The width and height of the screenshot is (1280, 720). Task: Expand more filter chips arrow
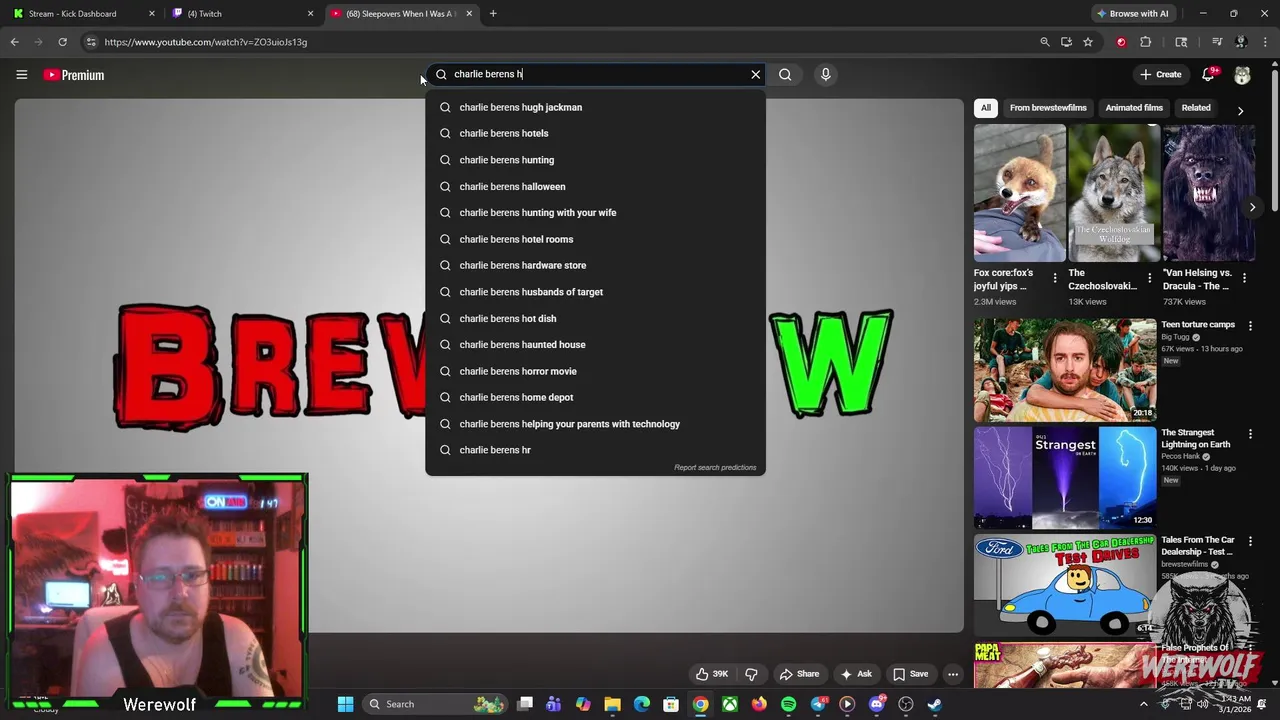[1240, 110]
